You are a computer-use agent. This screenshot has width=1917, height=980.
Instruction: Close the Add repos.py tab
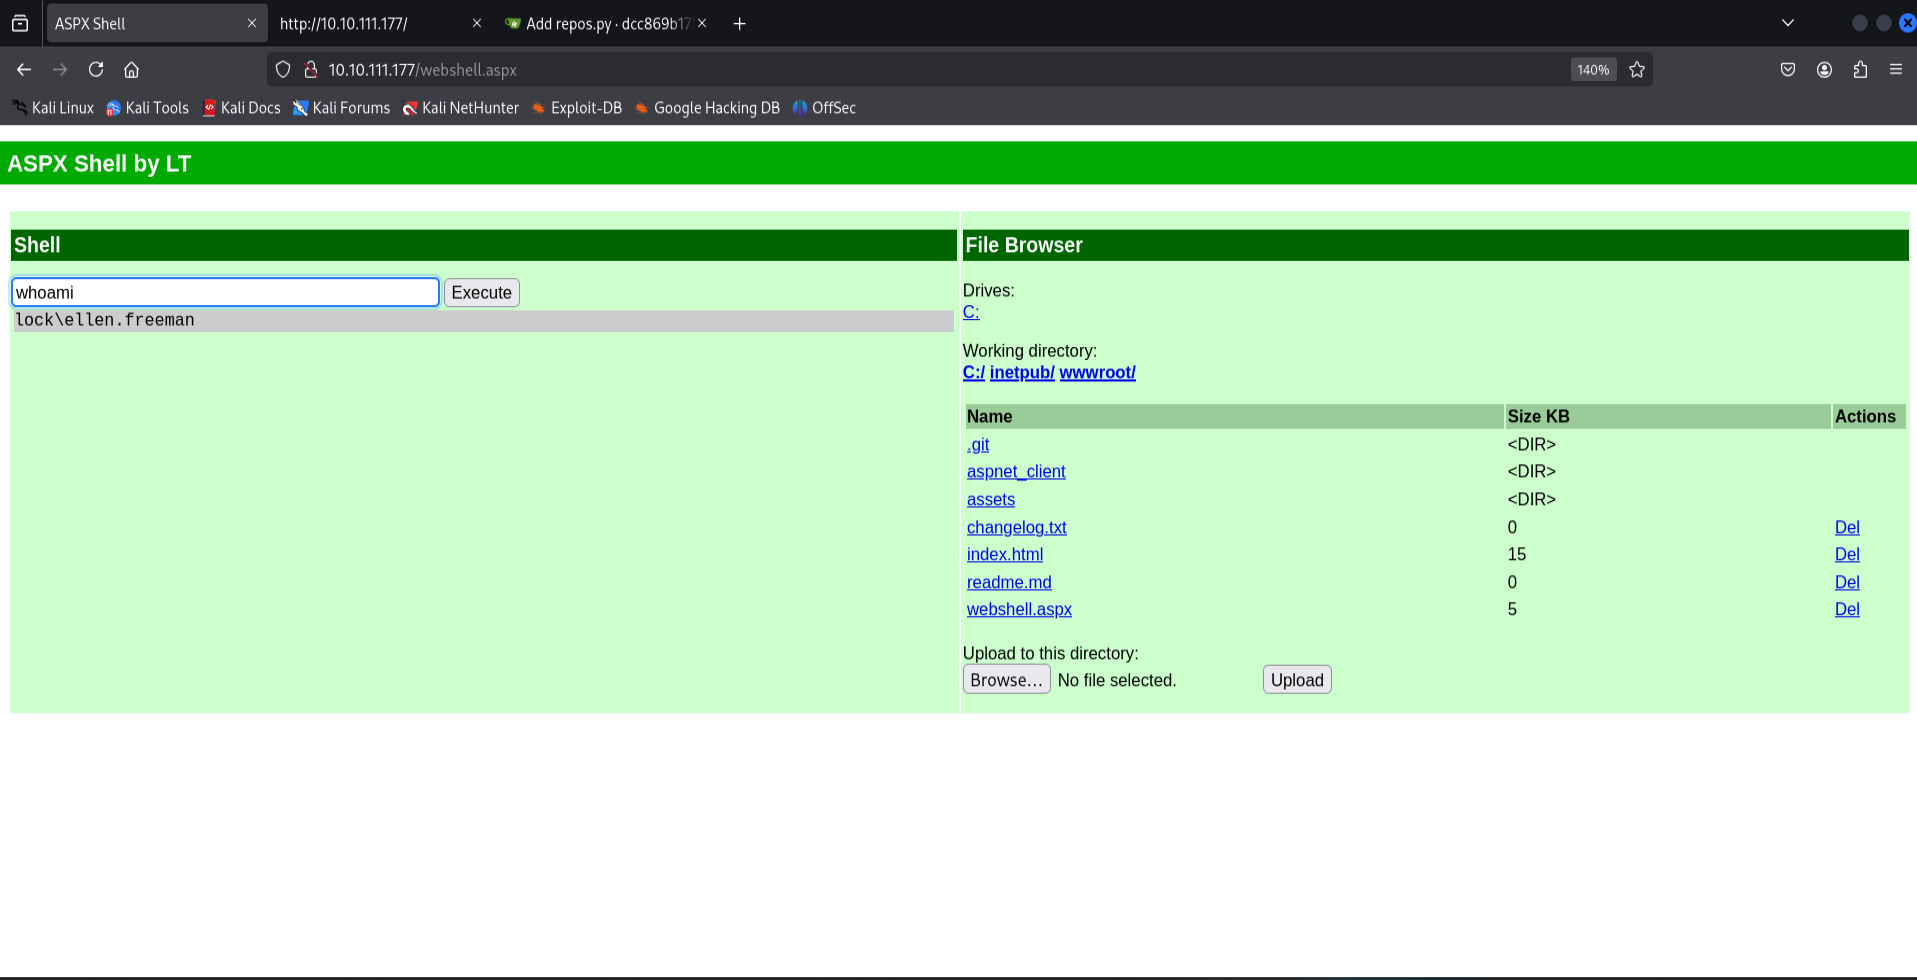point(702,24)
